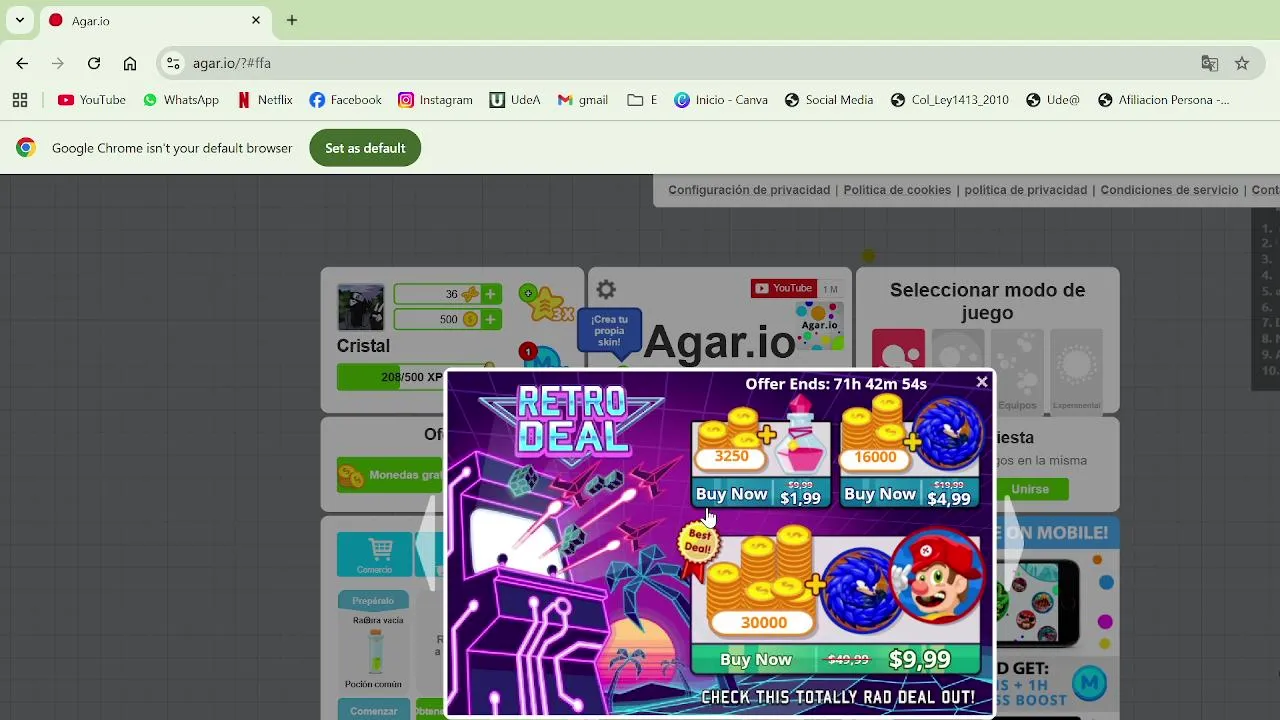Image resolution: width=1280 pixels, height=720 pixels.
Task: Close the Retro Deal popup
Action: 982,381
